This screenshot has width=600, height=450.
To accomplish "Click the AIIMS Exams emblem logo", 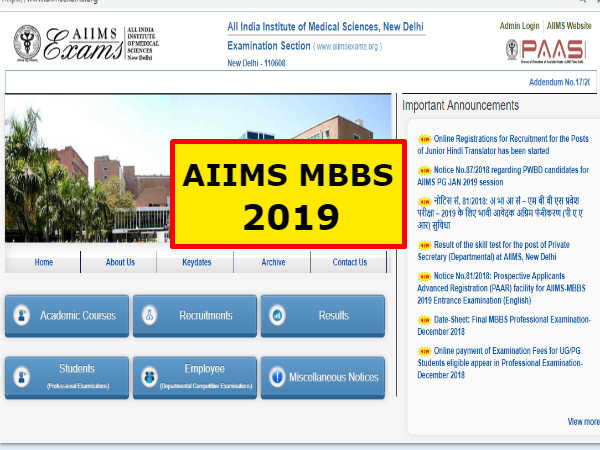I will click(27, 43).
